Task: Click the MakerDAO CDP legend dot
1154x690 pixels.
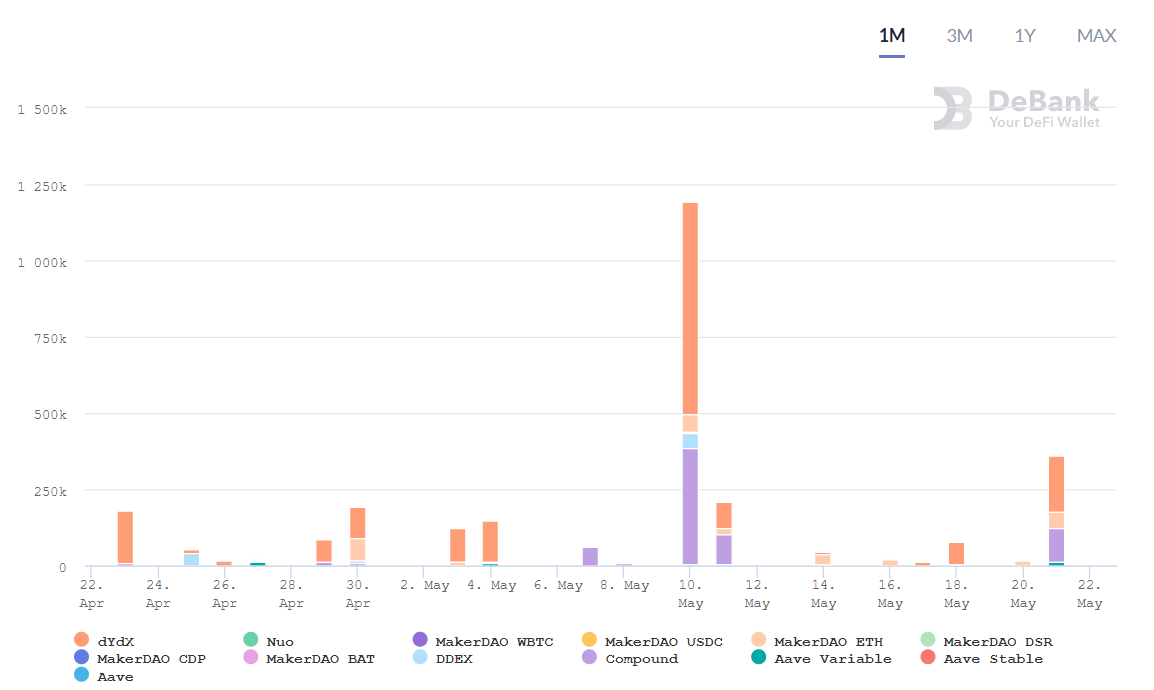Action: (82, 658)
